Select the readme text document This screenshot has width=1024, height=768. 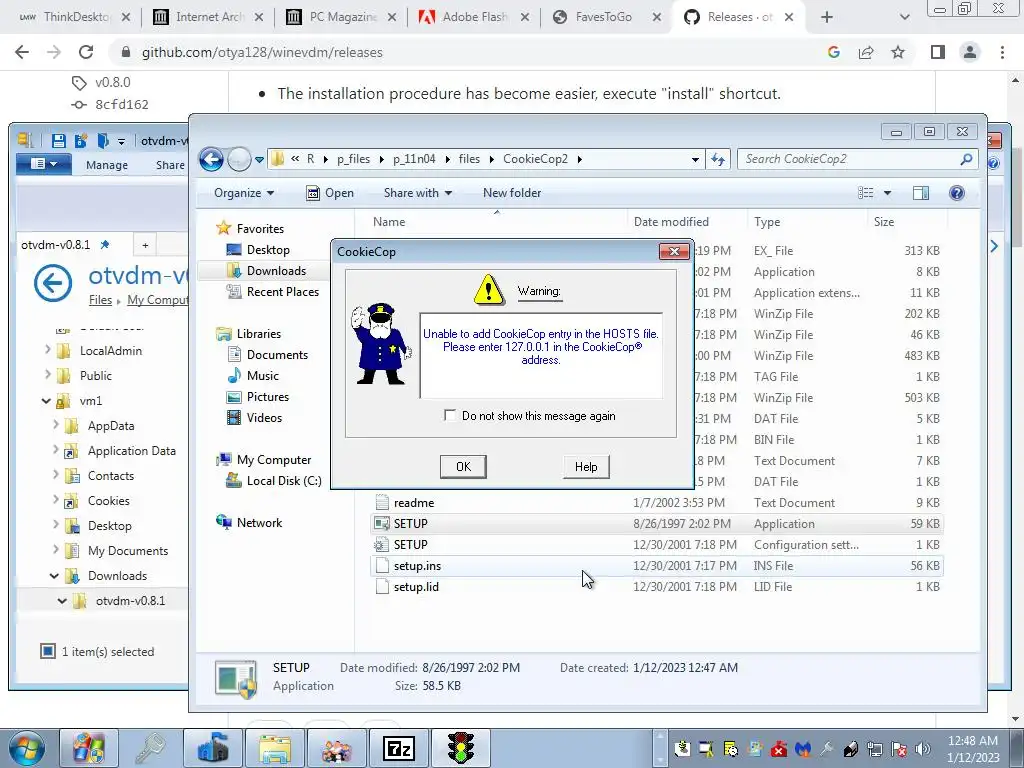pos(413,503)
